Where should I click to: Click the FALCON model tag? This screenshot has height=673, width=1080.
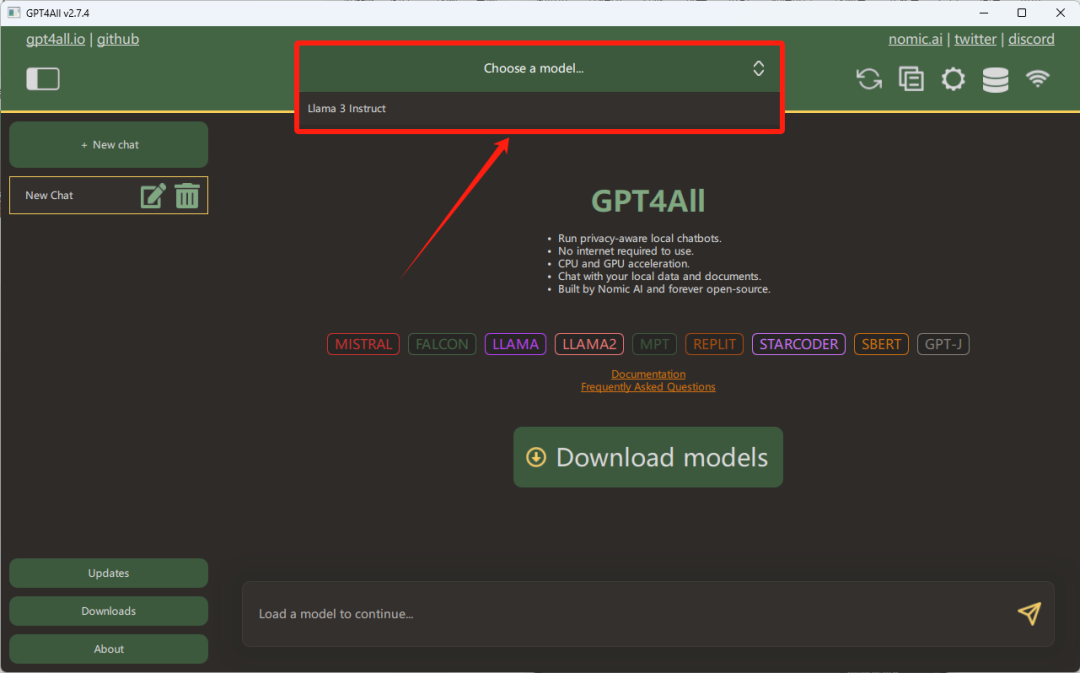442,344
